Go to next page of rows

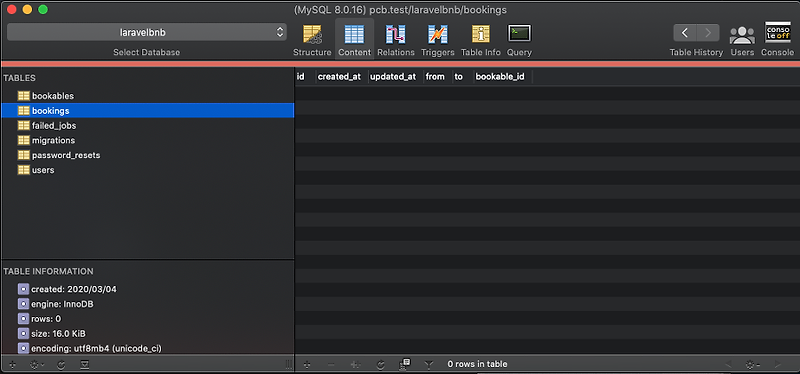pyautogui.click(x=778, y=364)
